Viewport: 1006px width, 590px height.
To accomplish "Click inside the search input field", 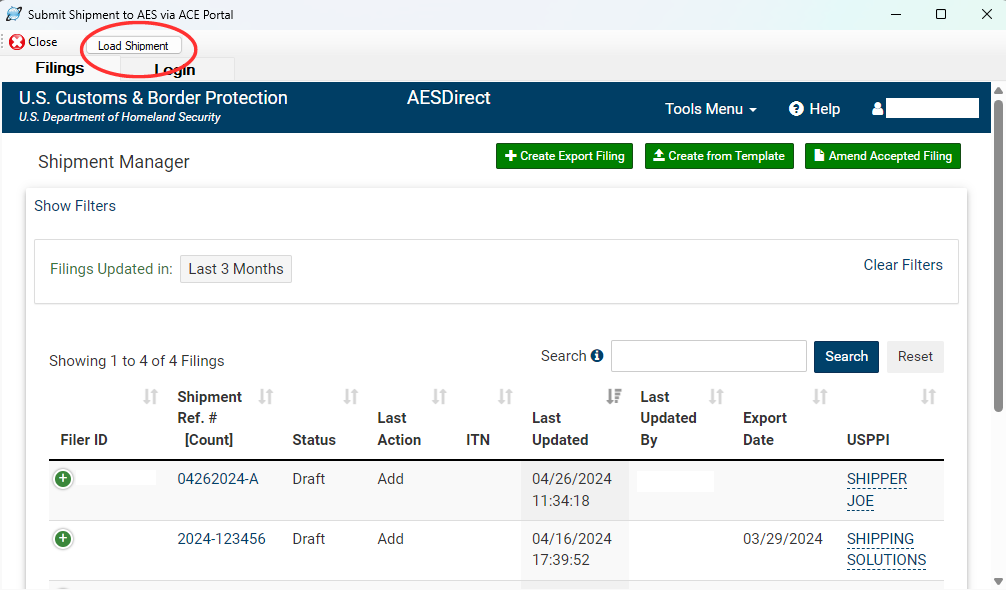I will tap(708, 356).
